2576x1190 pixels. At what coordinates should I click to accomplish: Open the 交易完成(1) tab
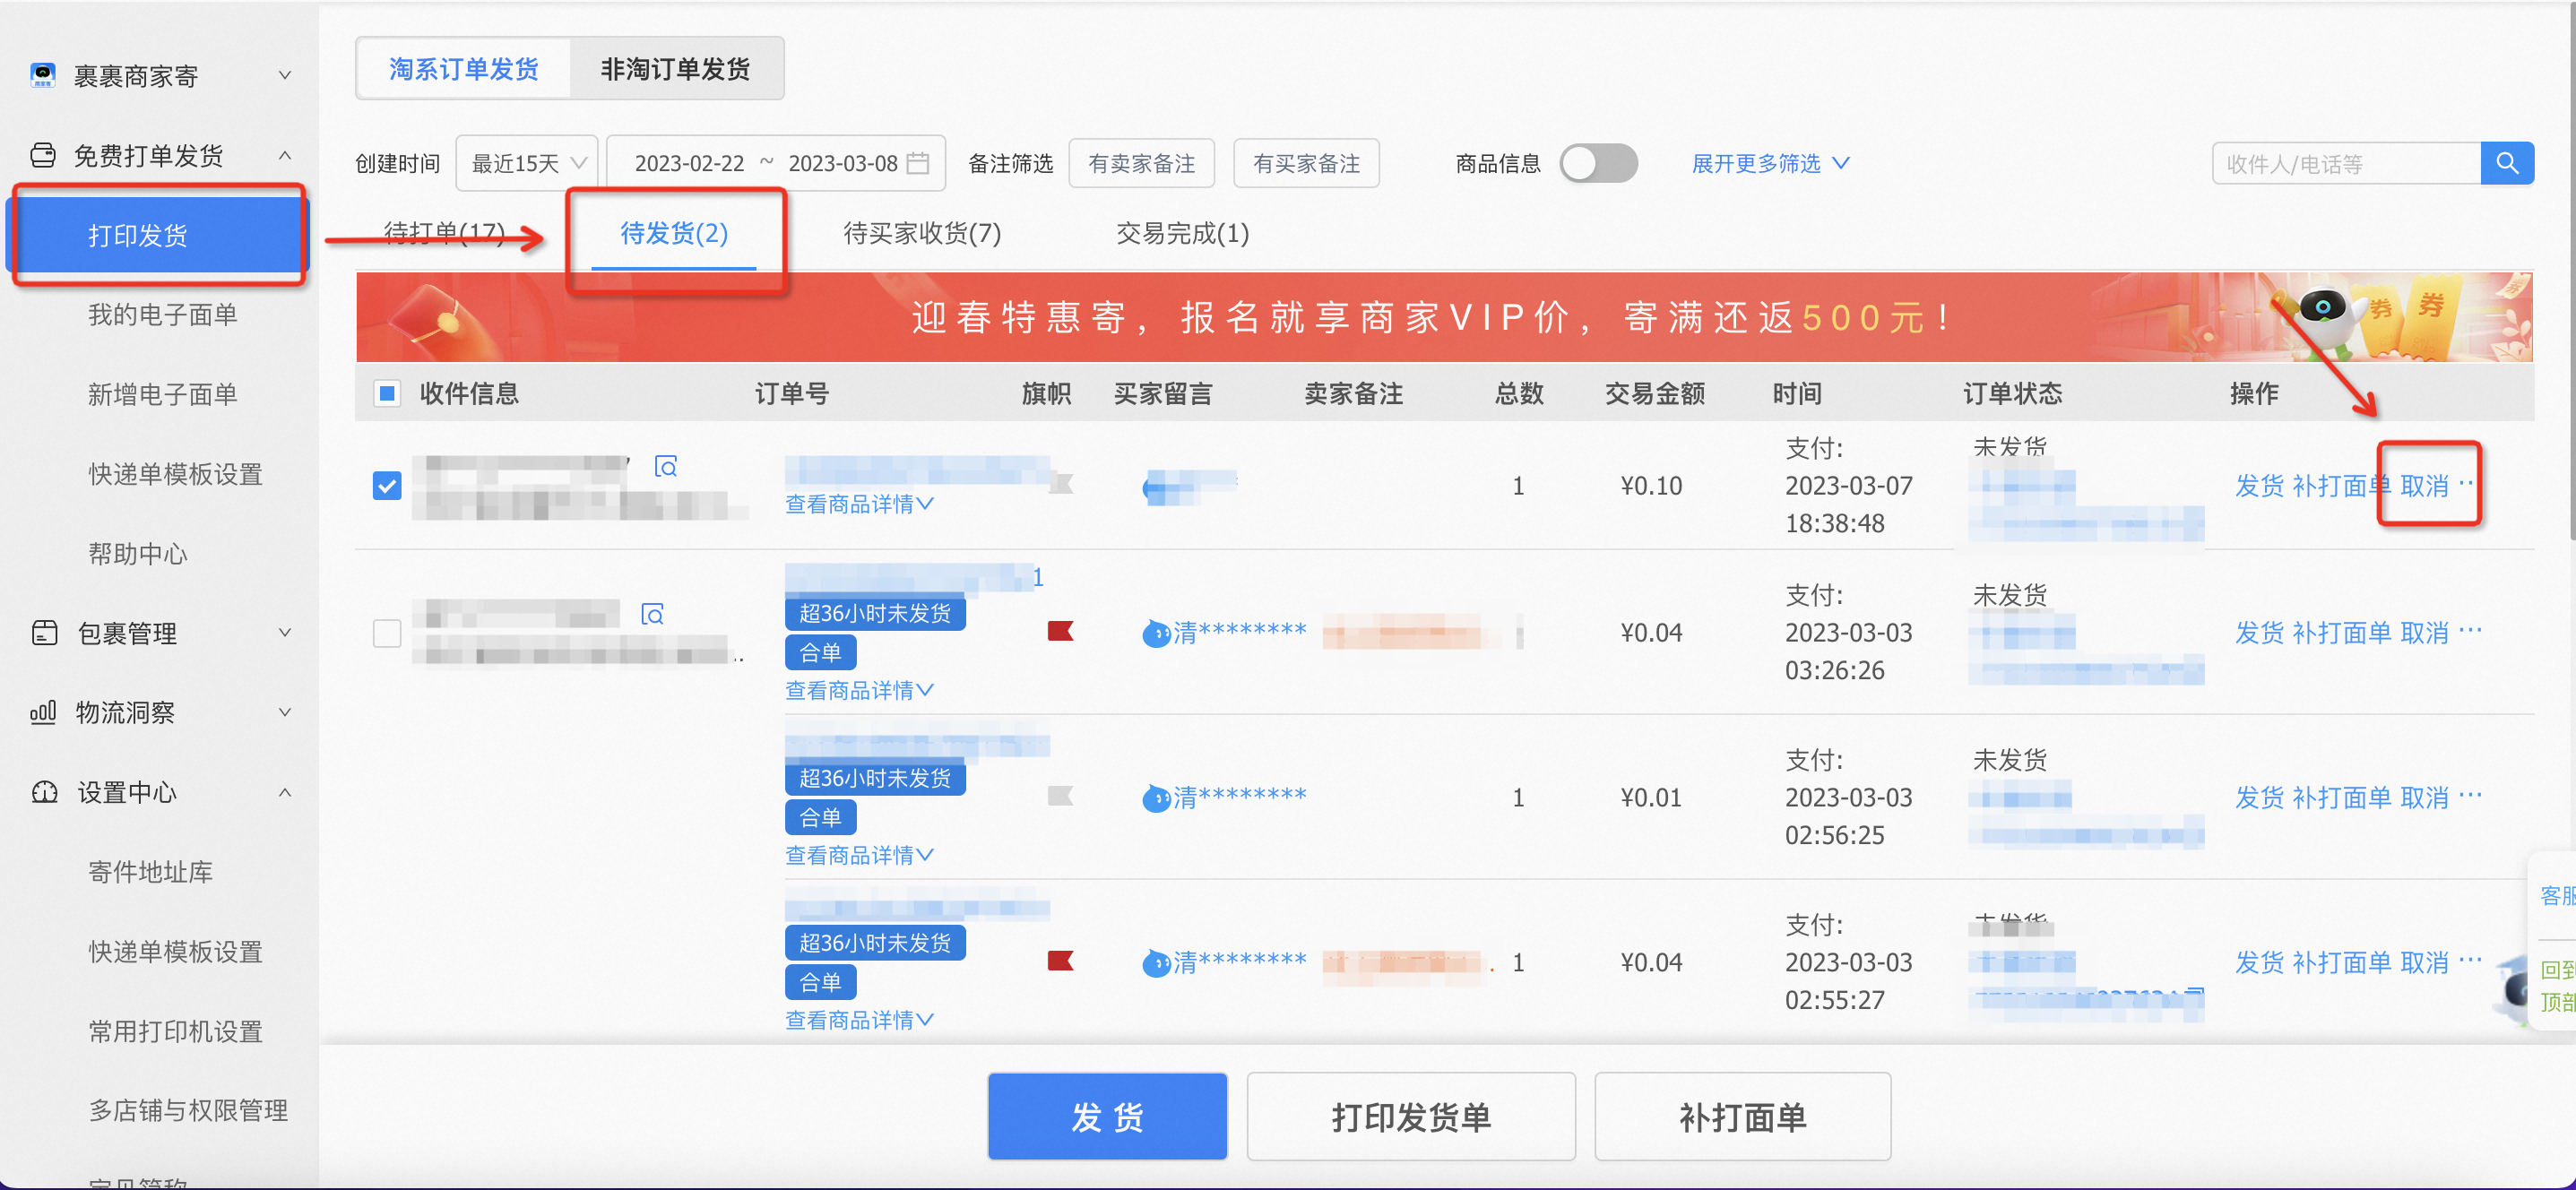tap(1182, 233)
